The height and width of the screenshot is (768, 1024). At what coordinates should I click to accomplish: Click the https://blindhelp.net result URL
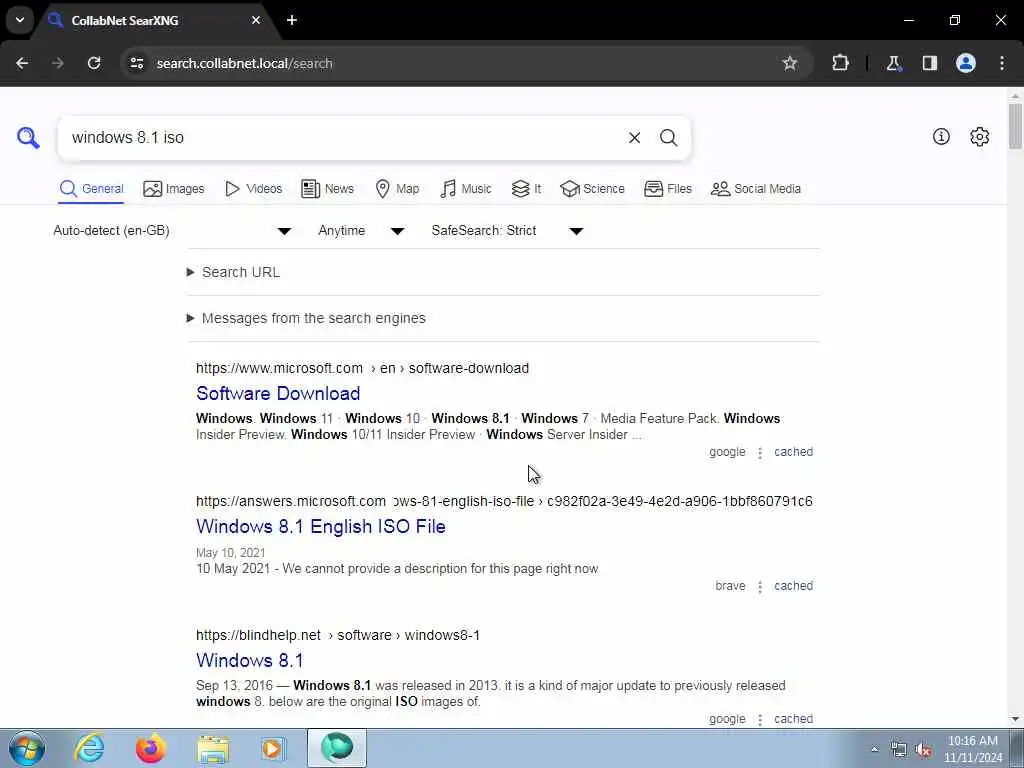(x=338, y=635)
